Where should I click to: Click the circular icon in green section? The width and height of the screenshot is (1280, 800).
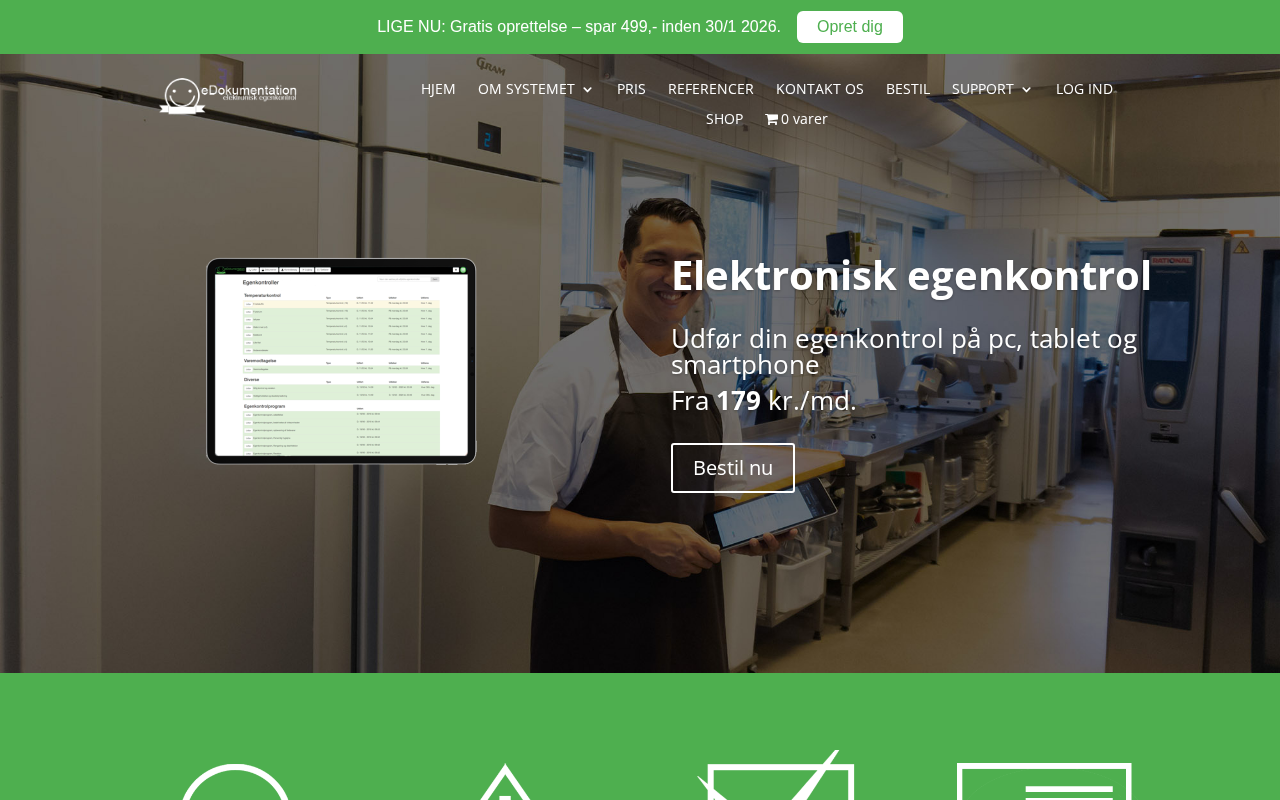(x=236, y=782)
